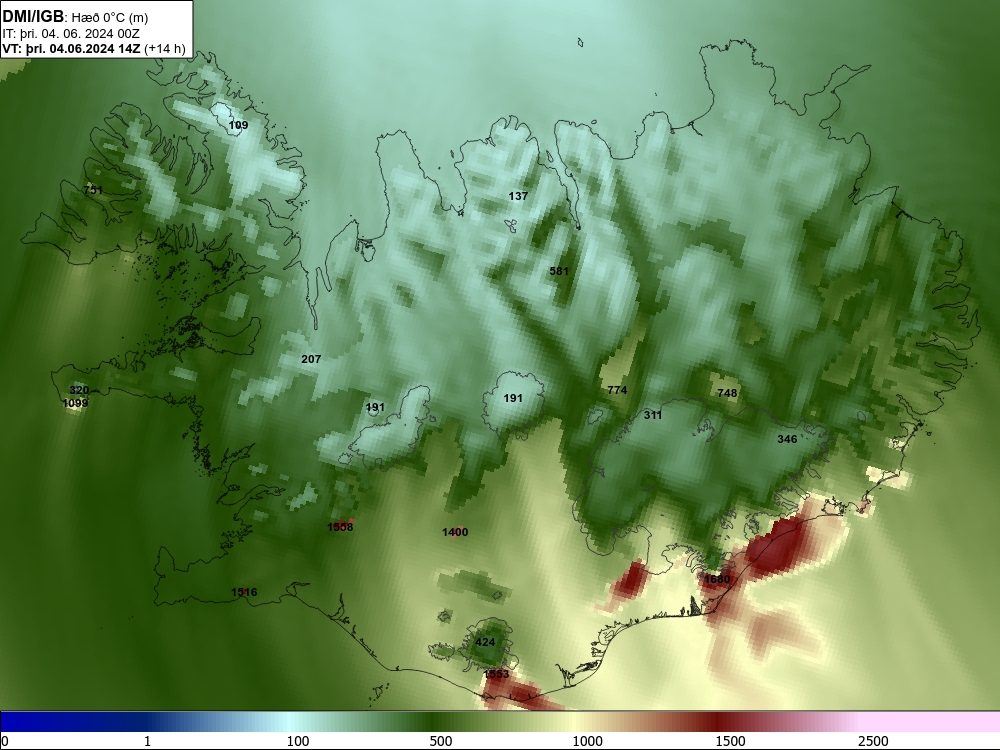The width and height of the screenshot is (1000, 750).
Task: Click the colour scale bar above the legend ticks
Action: click(x=500, y=722)
